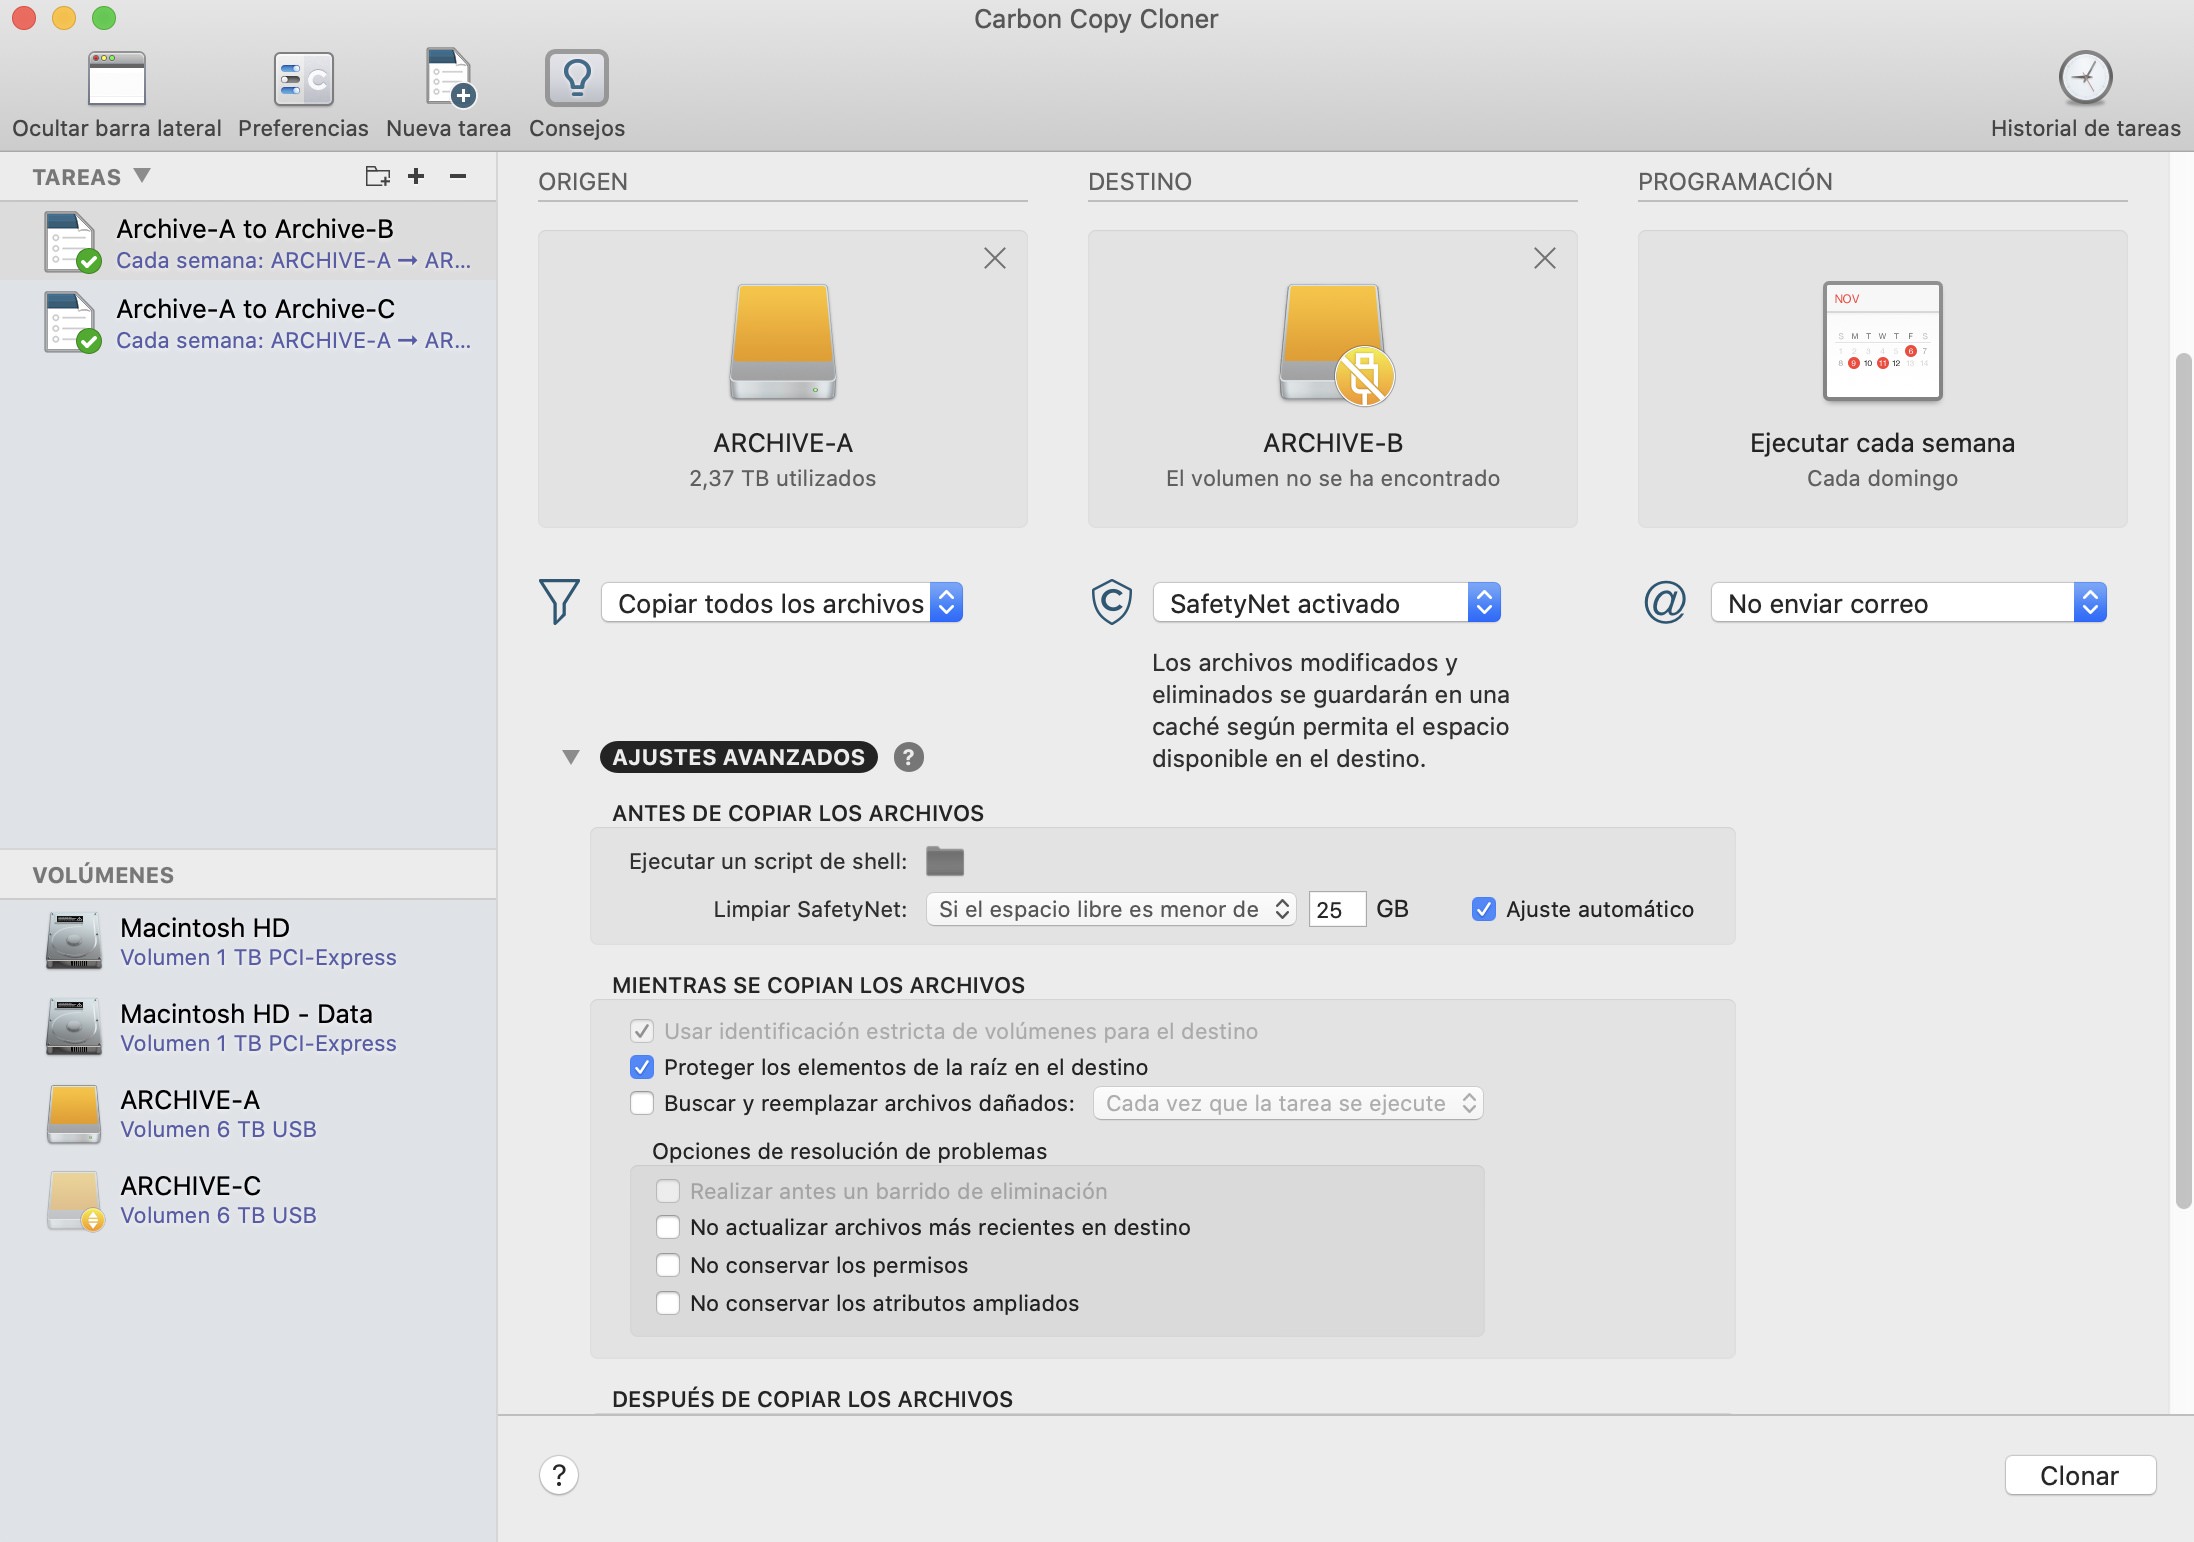This screenshot has height=1542, width=2194.
Task: Open Preferencias from the toolbar
Action: 303,78
